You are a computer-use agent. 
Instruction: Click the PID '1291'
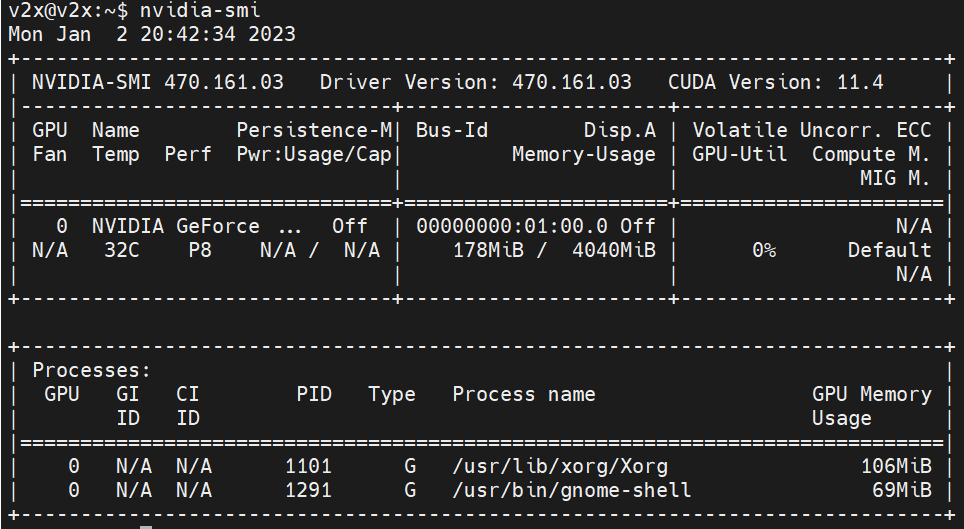click(308, 490)
